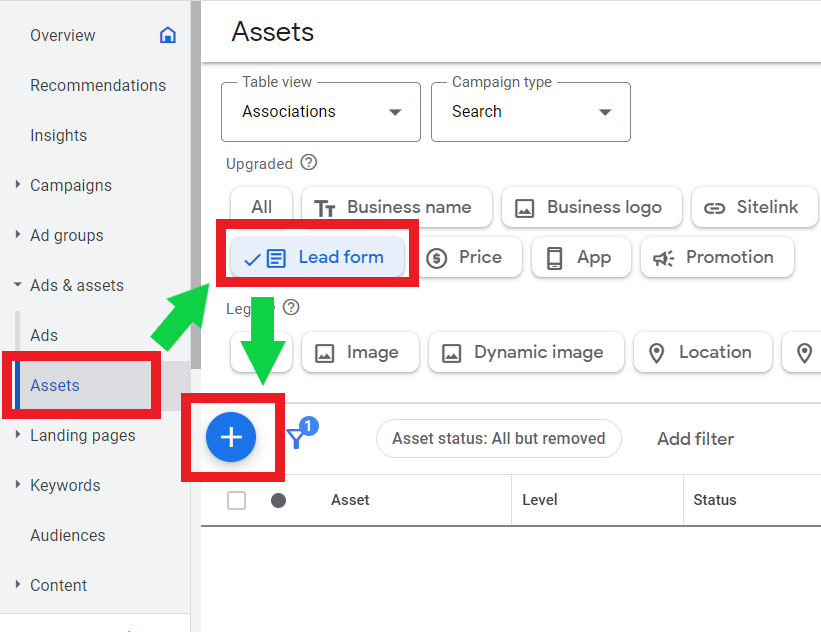
Task: Click the blue plus icon to create an asset
Action: click(x=231, y=438)
